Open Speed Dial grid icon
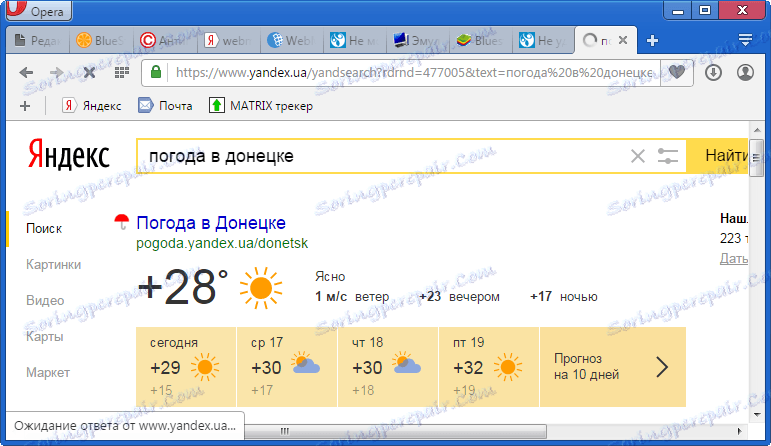Viewport: 771px width, 446px height. point(121,73)
